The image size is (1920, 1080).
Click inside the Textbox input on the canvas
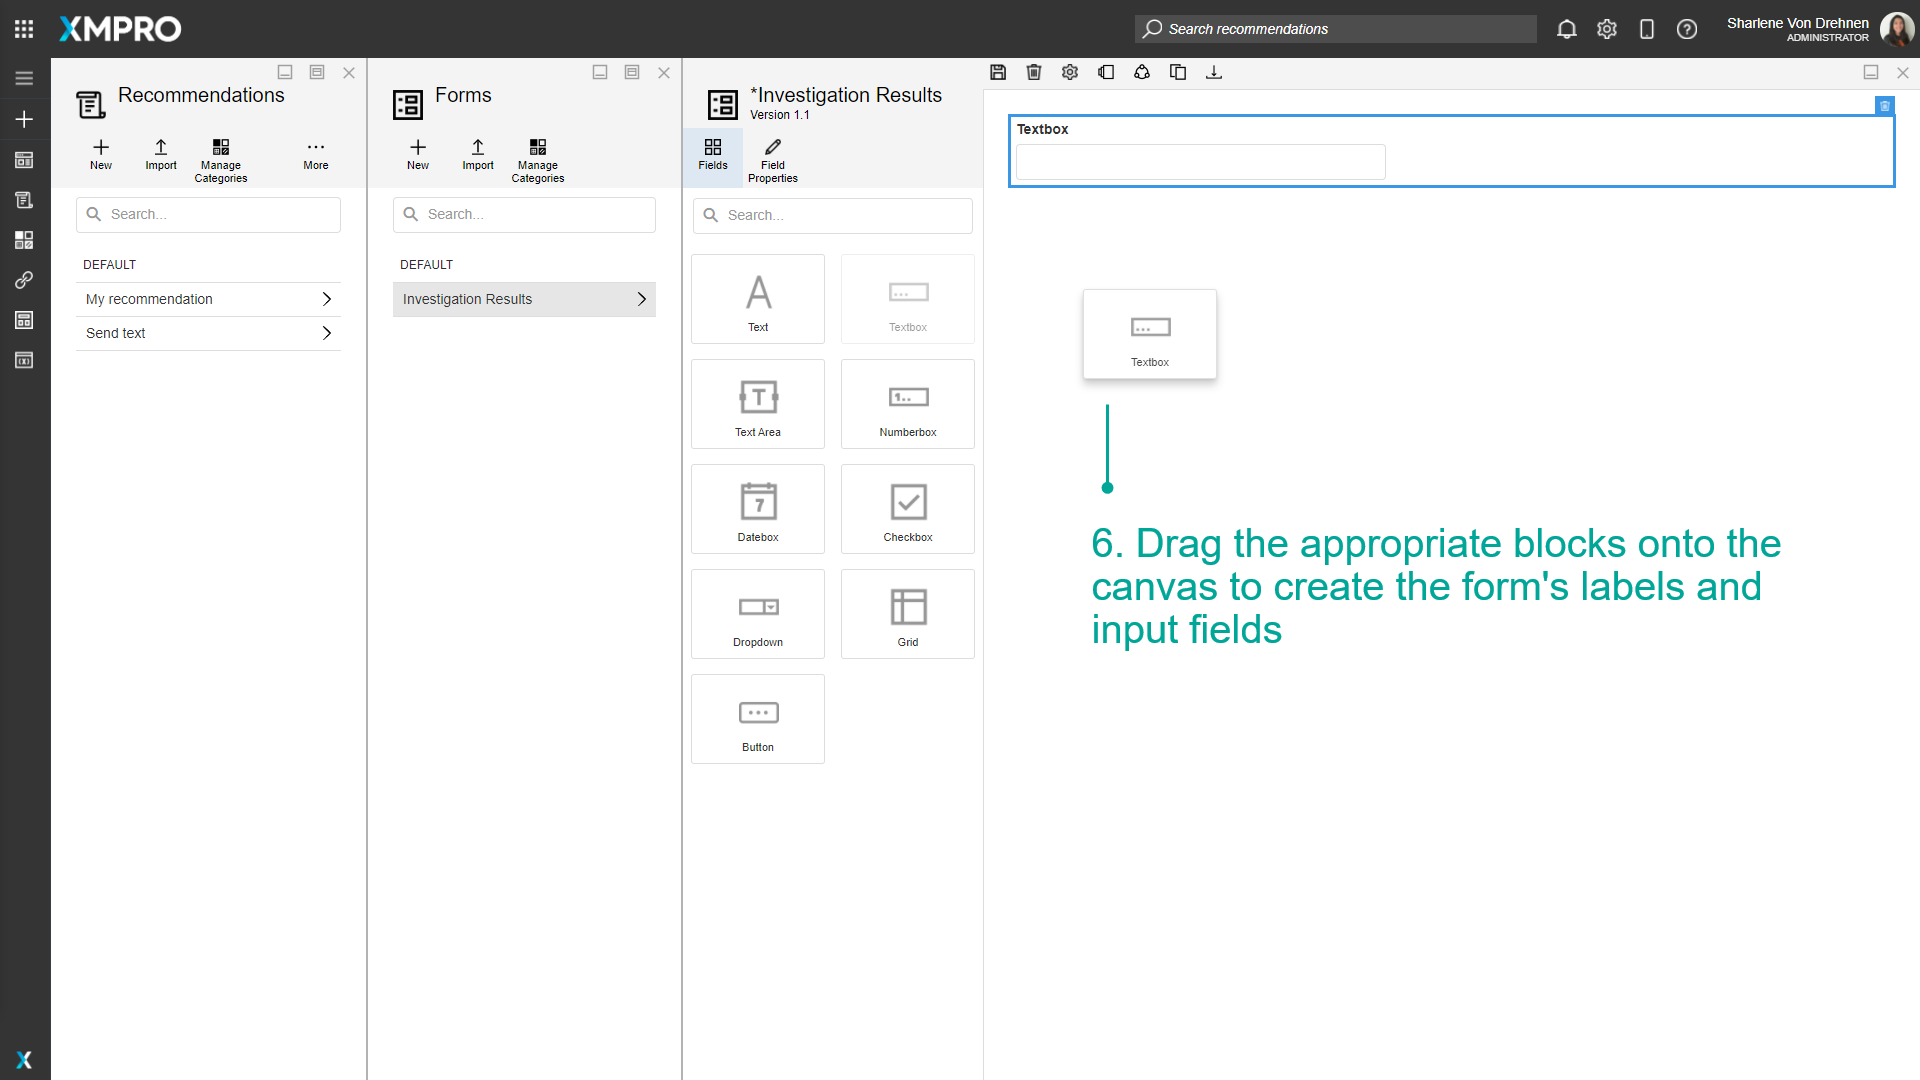[x=1200, y=162]
